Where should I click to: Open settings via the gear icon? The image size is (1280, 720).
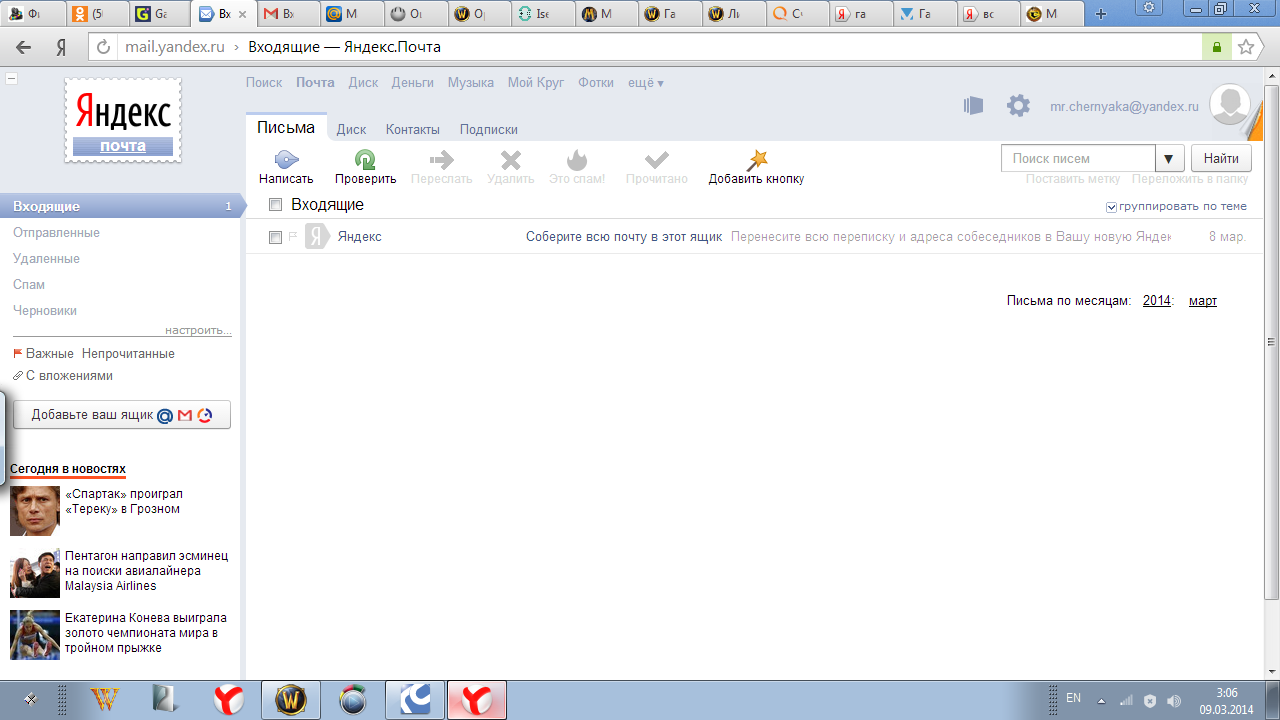pyautogui.click(x=1018, y=105)
